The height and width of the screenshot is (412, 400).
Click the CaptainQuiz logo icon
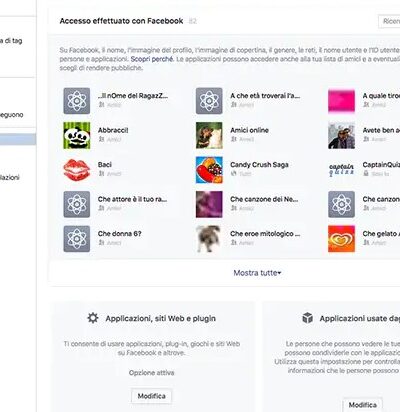click(x=341, y=170)
